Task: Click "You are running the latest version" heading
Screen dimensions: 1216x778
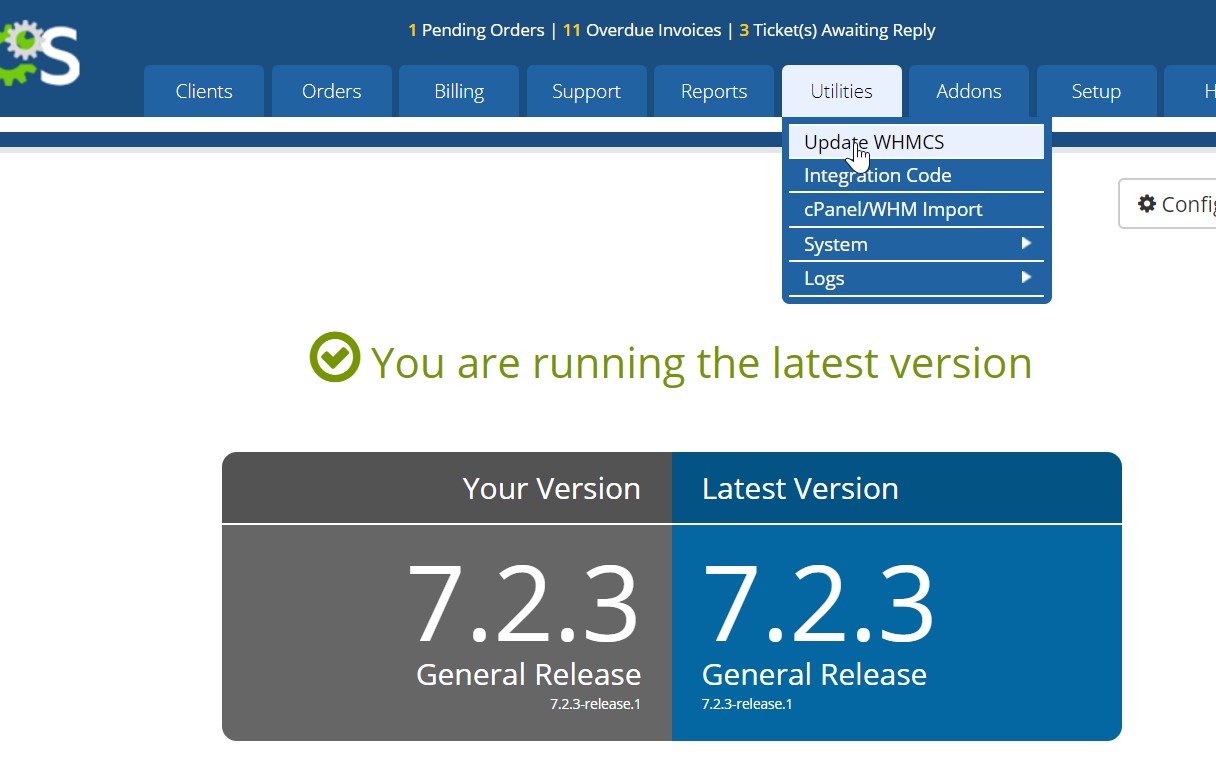Action: point(701,362)
